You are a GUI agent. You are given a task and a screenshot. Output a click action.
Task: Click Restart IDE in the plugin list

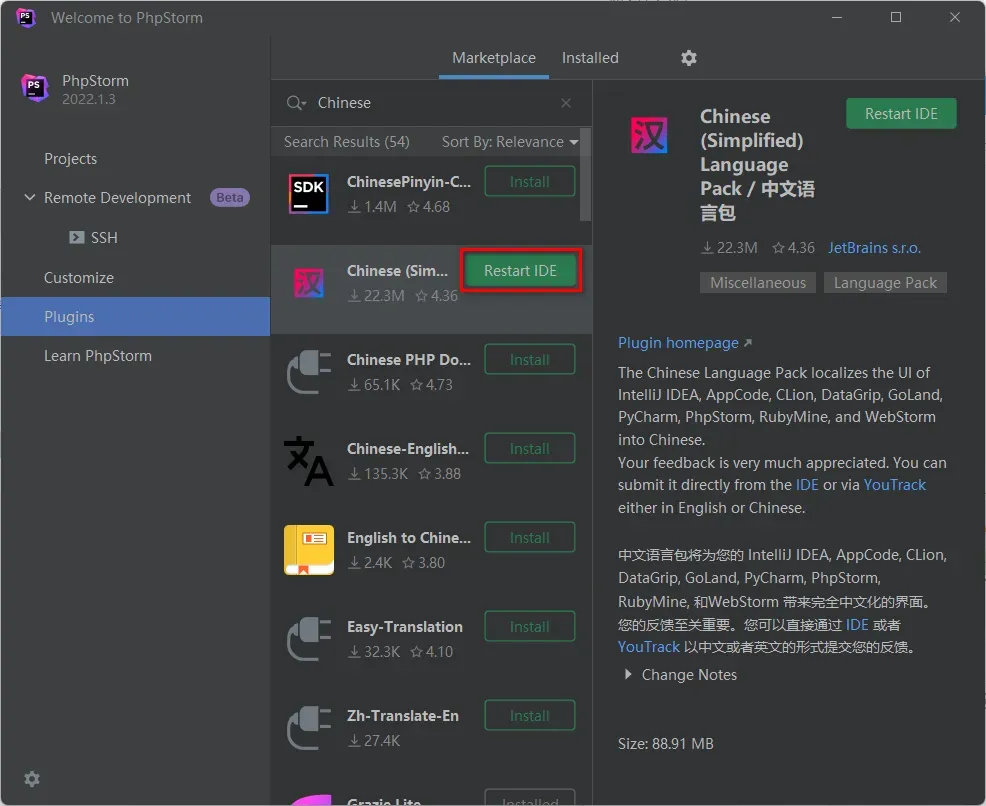pyautogui.click(x=521, y=270)
